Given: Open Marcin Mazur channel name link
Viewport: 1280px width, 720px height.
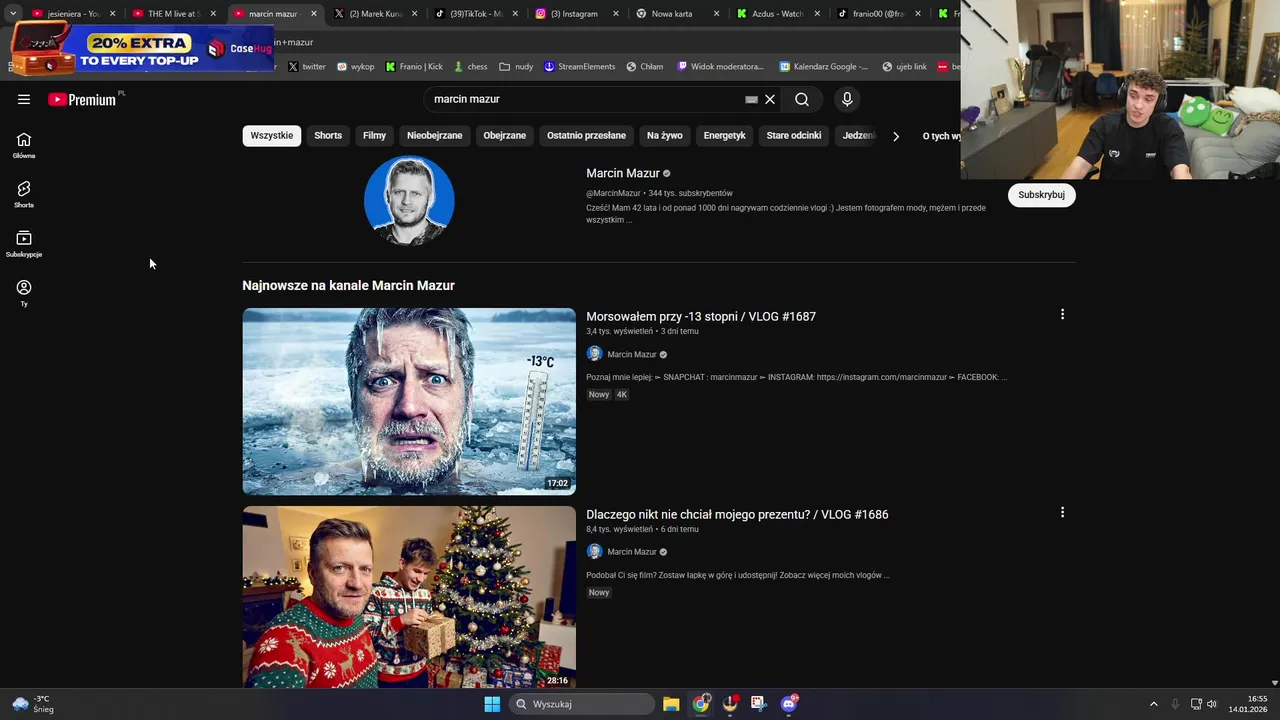Looking at the screenshot, I should coord(623,173).
